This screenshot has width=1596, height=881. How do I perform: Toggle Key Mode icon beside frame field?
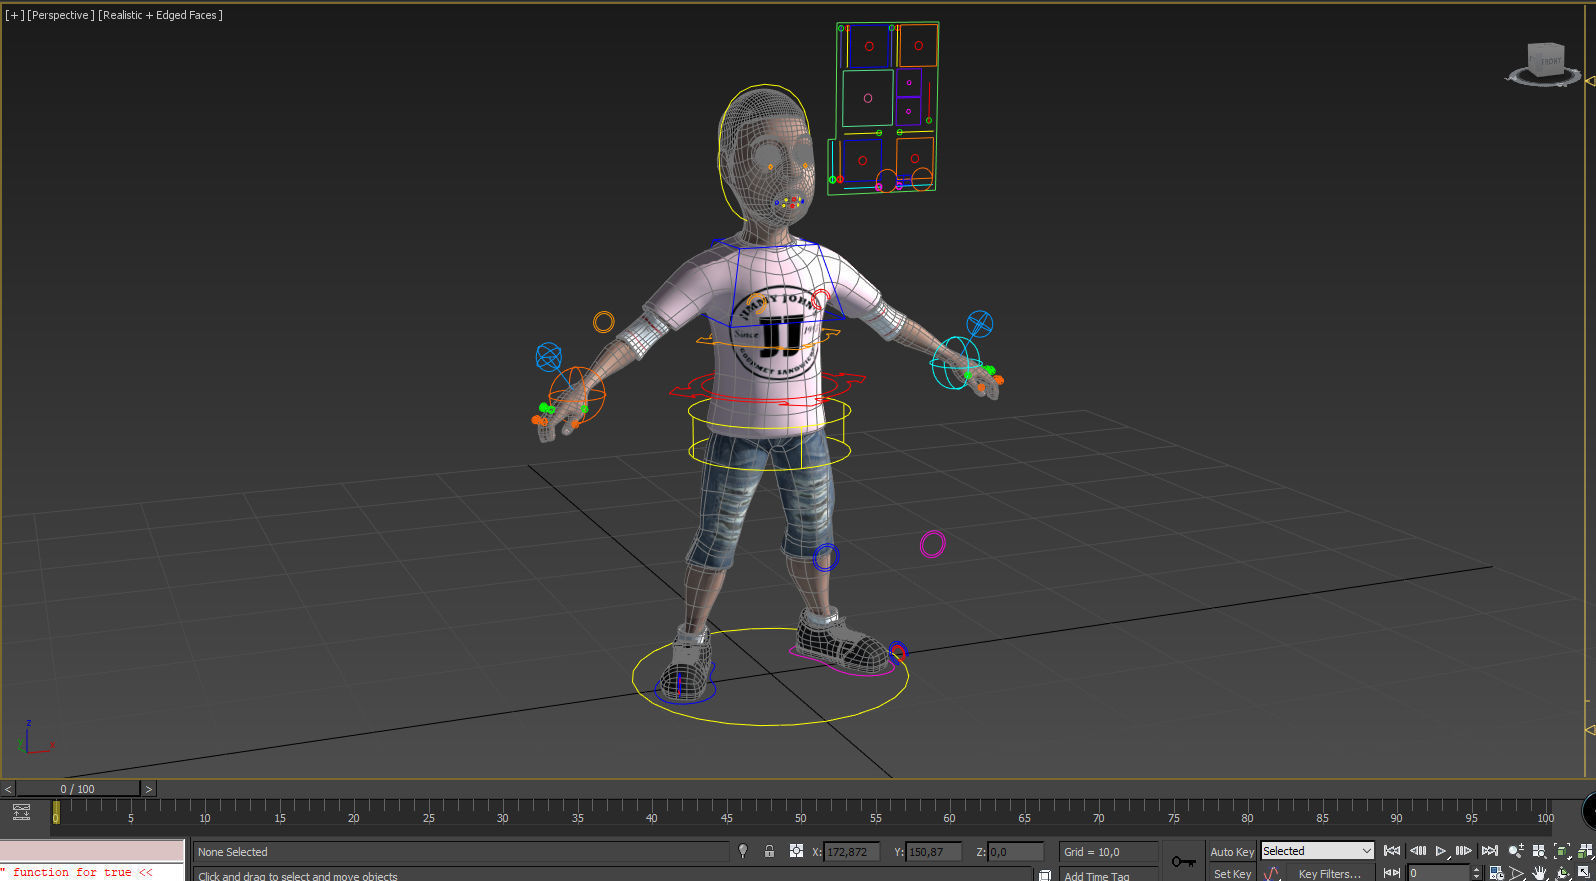point(1392,873)
